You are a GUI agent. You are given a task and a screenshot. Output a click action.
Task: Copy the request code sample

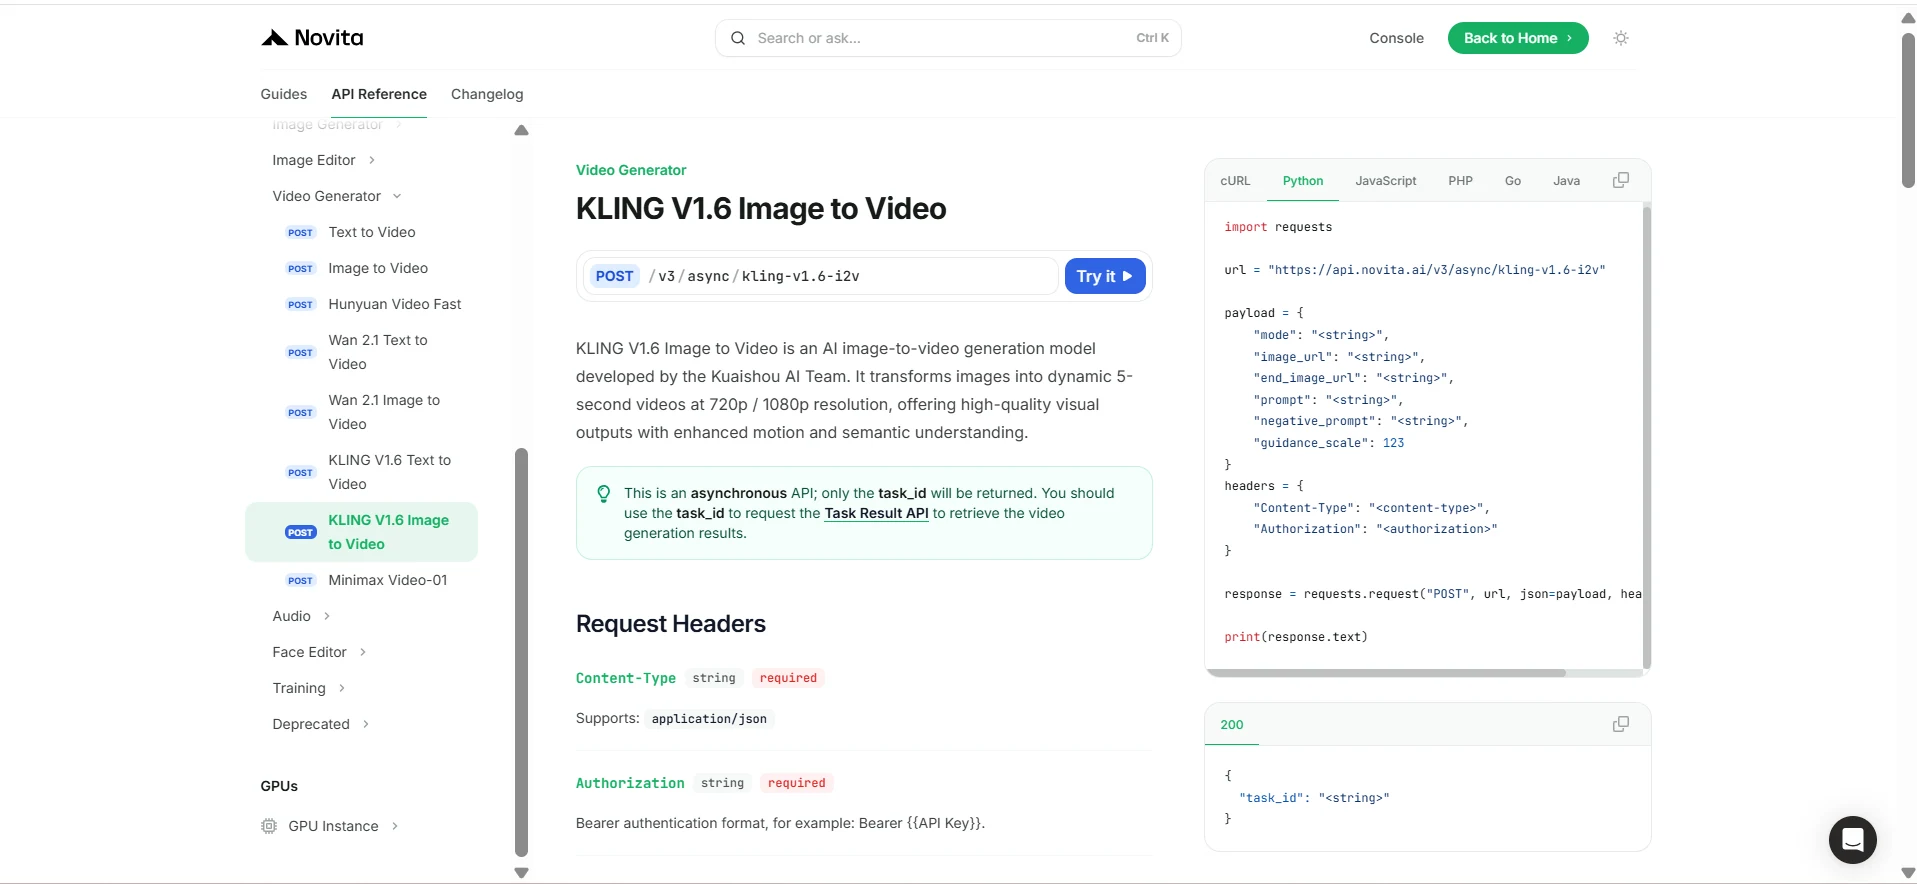click(x=1621, y=180)
